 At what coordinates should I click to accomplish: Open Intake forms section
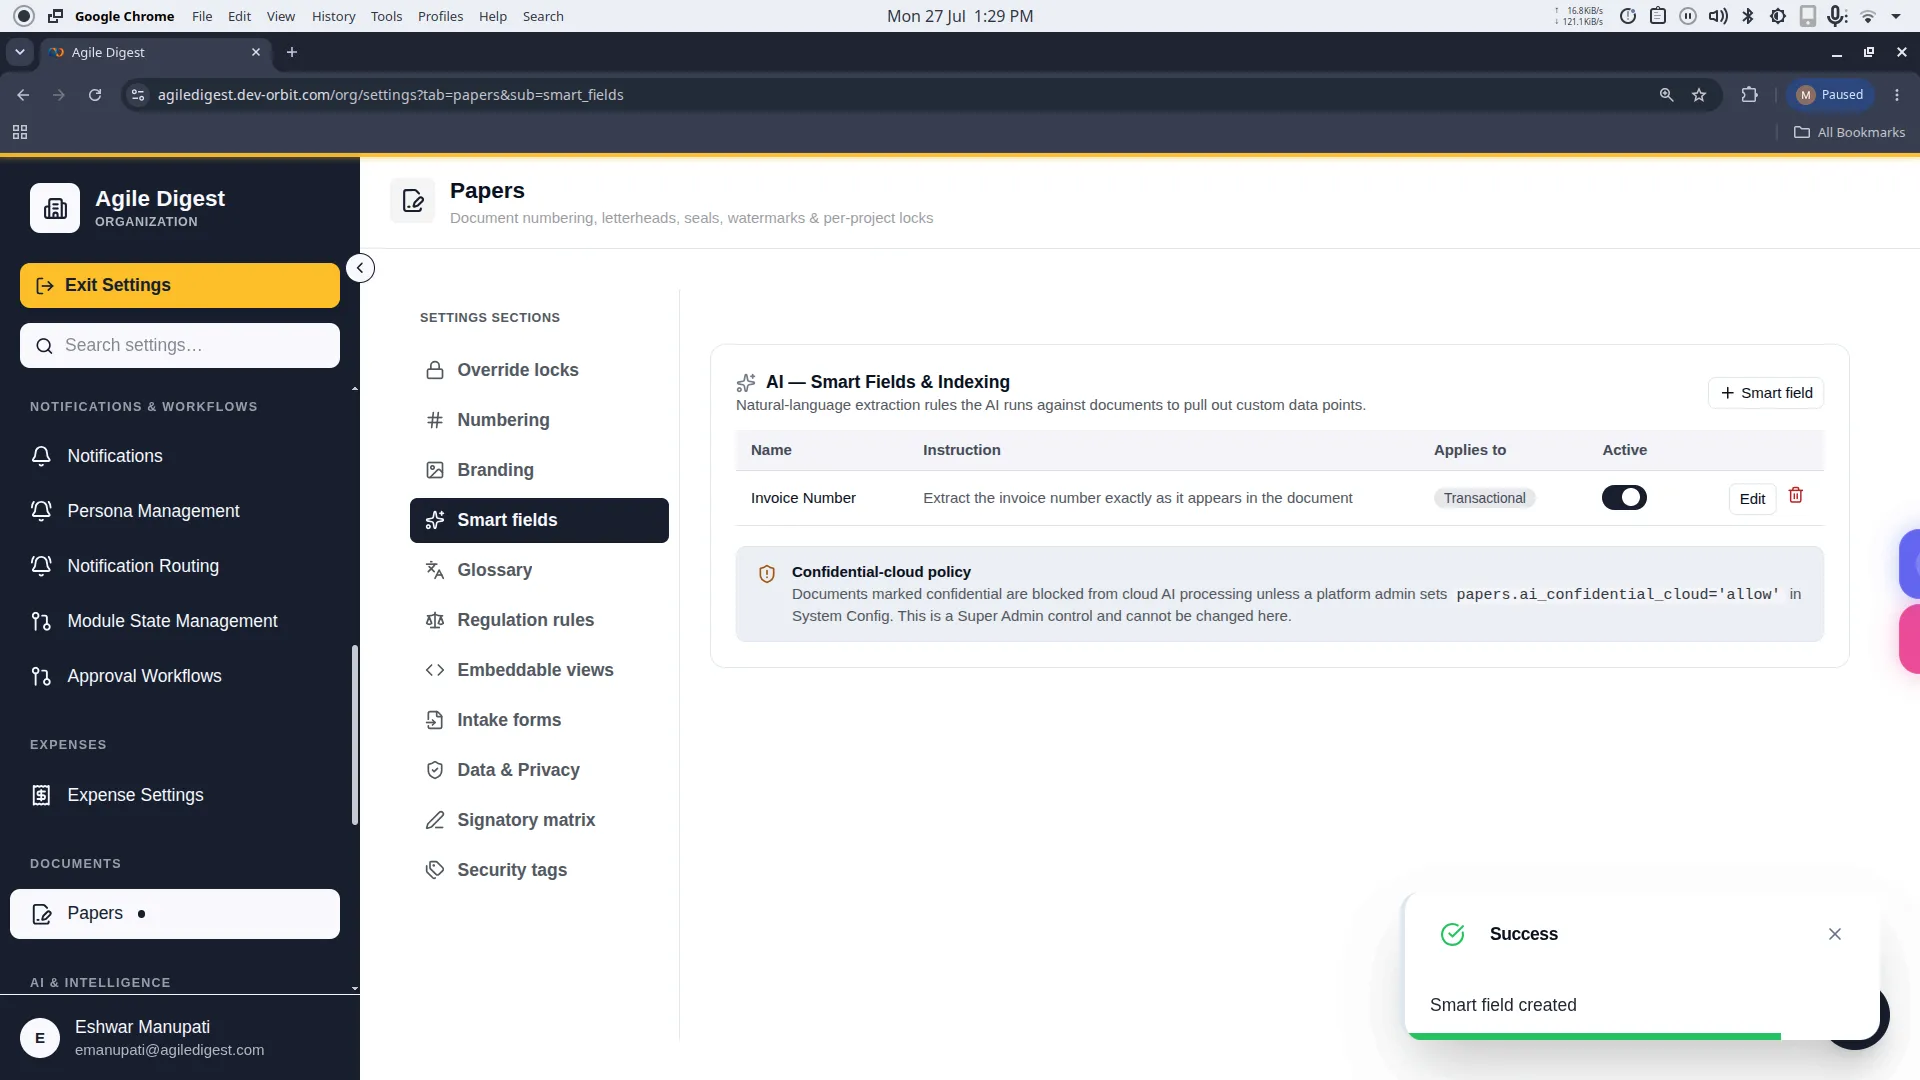539,720
